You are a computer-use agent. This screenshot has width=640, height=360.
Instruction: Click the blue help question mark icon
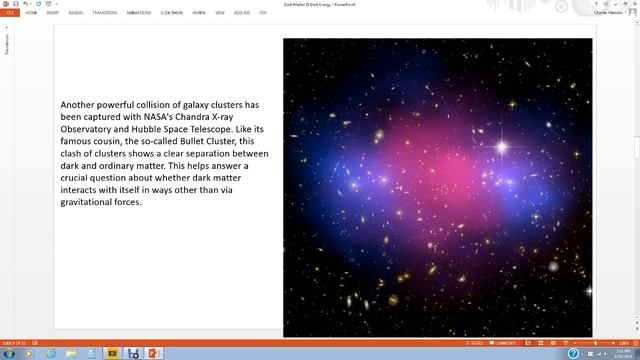point(573,353)
